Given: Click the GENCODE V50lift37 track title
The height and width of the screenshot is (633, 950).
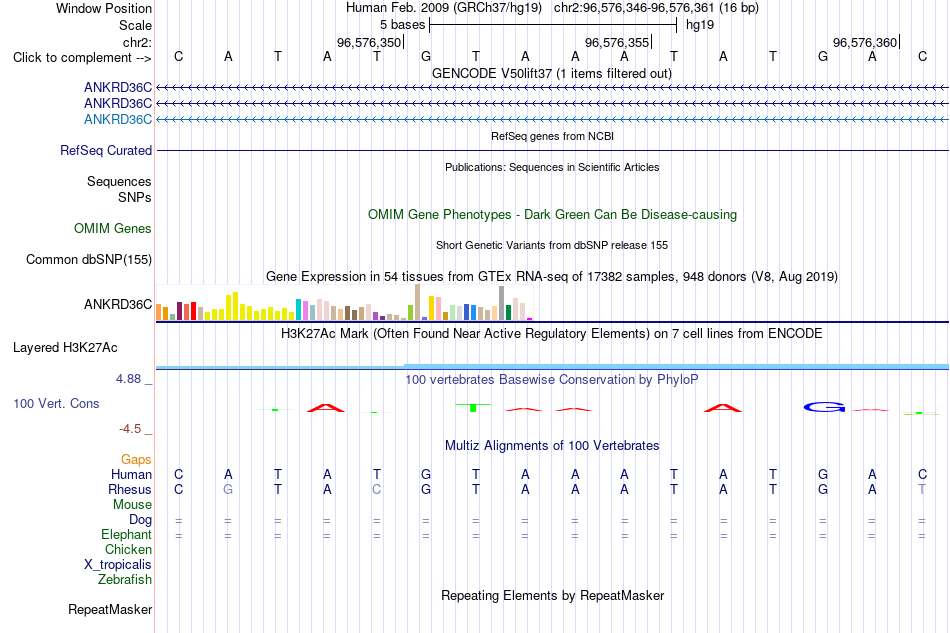Looking at the screenshot, I should click(x=552, y=73).
